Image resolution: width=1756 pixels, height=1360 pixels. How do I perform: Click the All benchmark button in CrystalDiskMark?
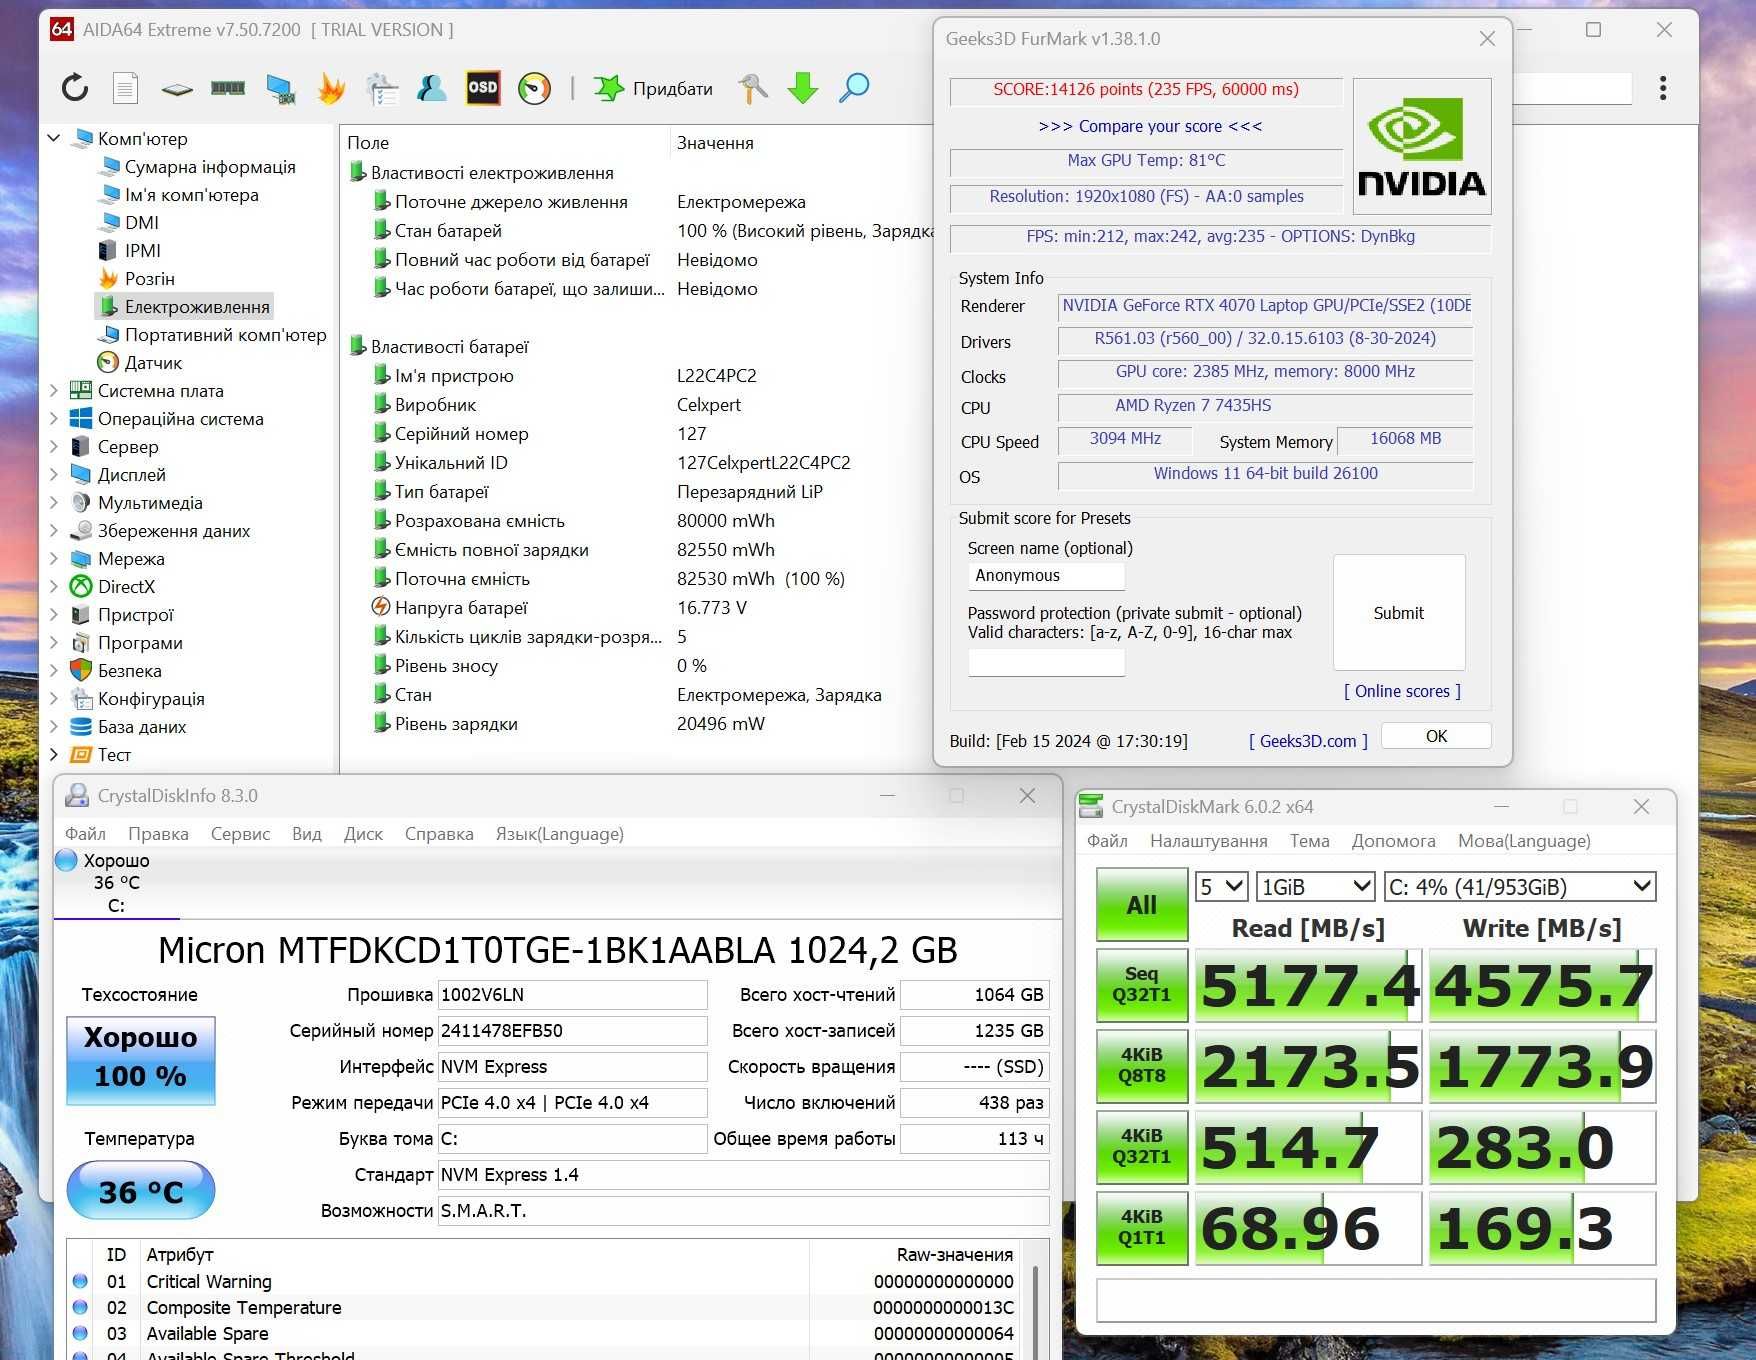pyautogui.click(x=1142, y=905)
